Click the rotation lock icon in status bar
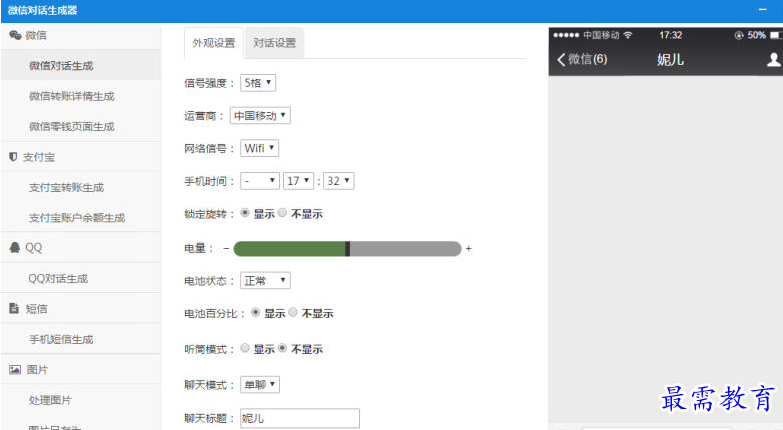Image resolution: width=783 pixels, height=430 pixels. tap(739, 35)
